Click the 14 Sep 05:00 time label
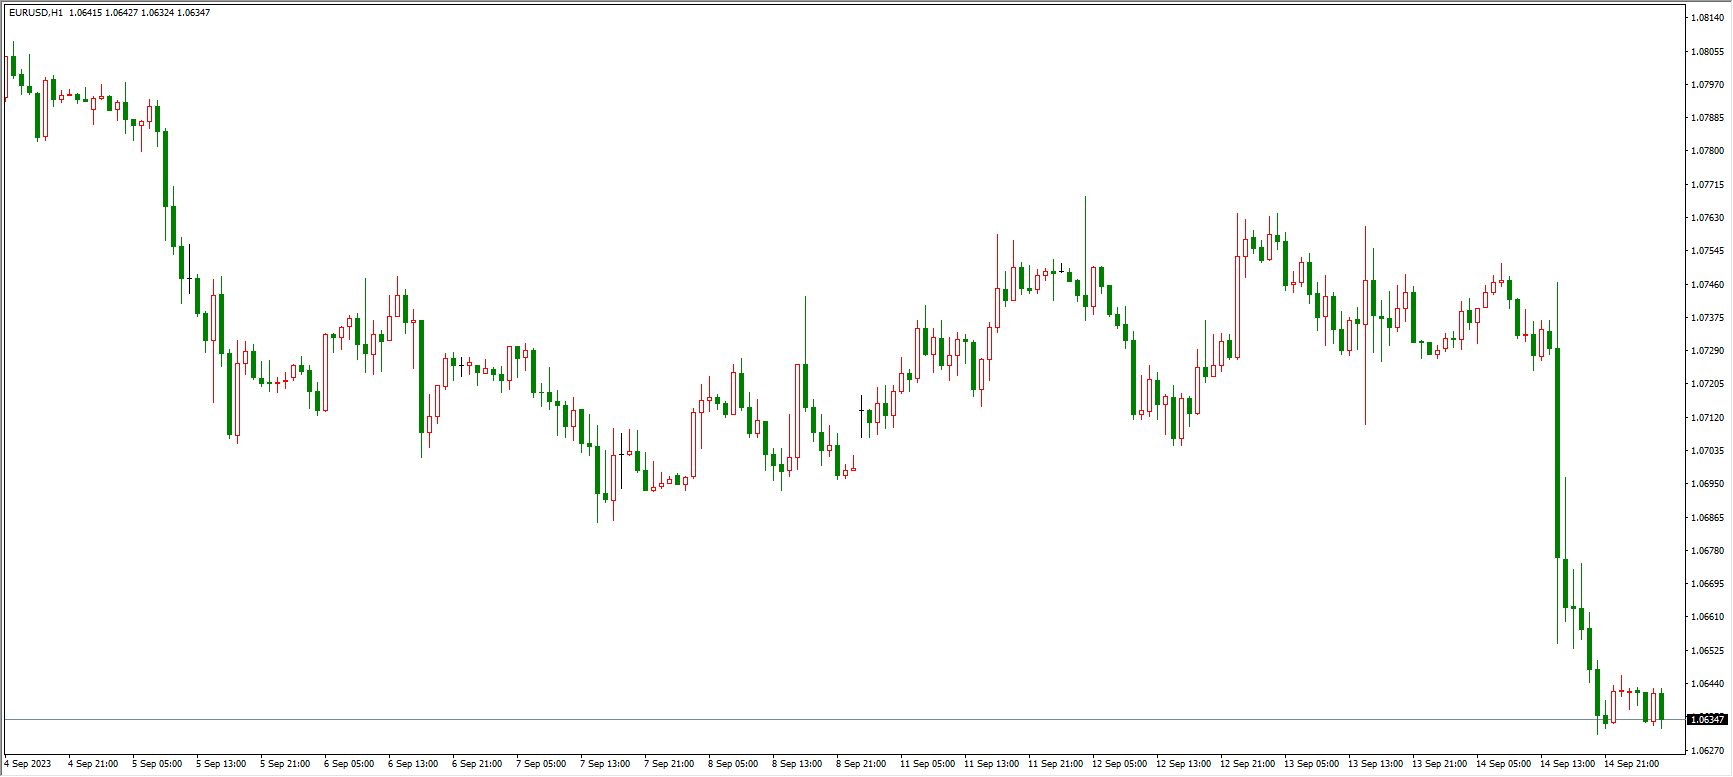Screen dimensions: 1733x777 pos(1503,764)
